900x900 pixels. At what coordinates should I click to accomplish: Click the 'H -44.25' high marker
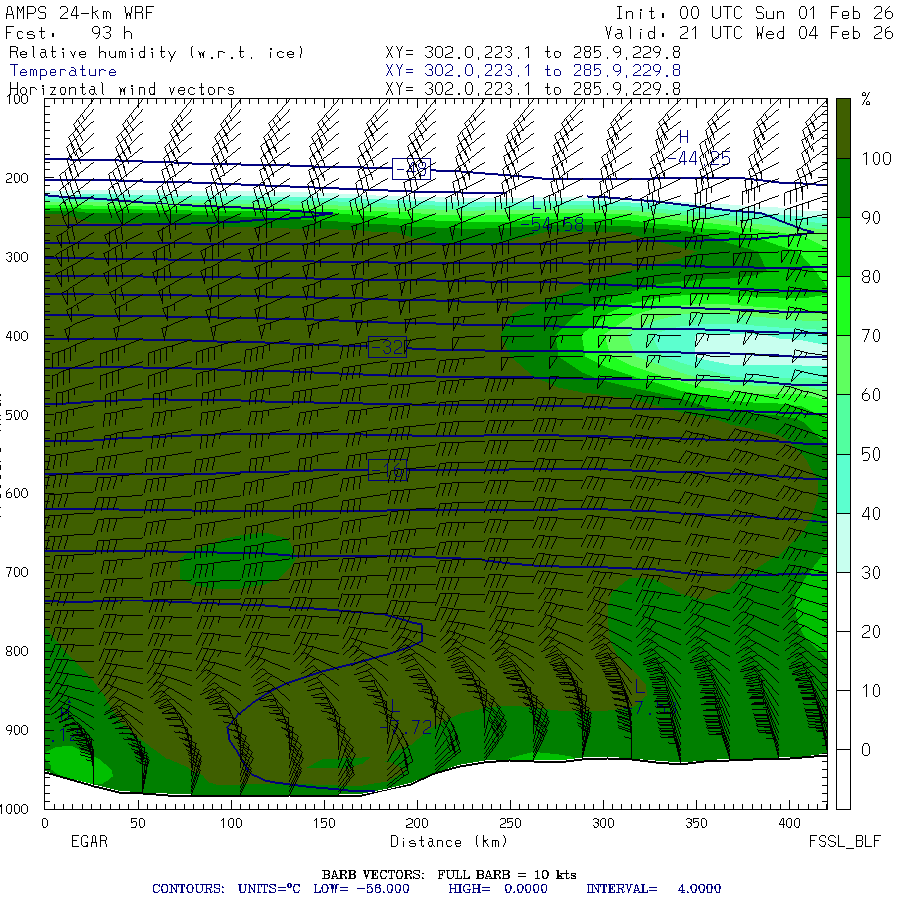[x=699, y=148]
